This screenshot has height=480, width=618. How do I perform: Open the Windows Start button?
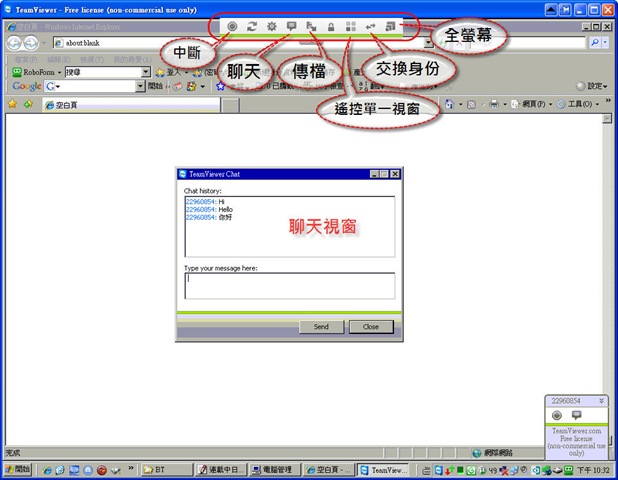pos(19,468)
